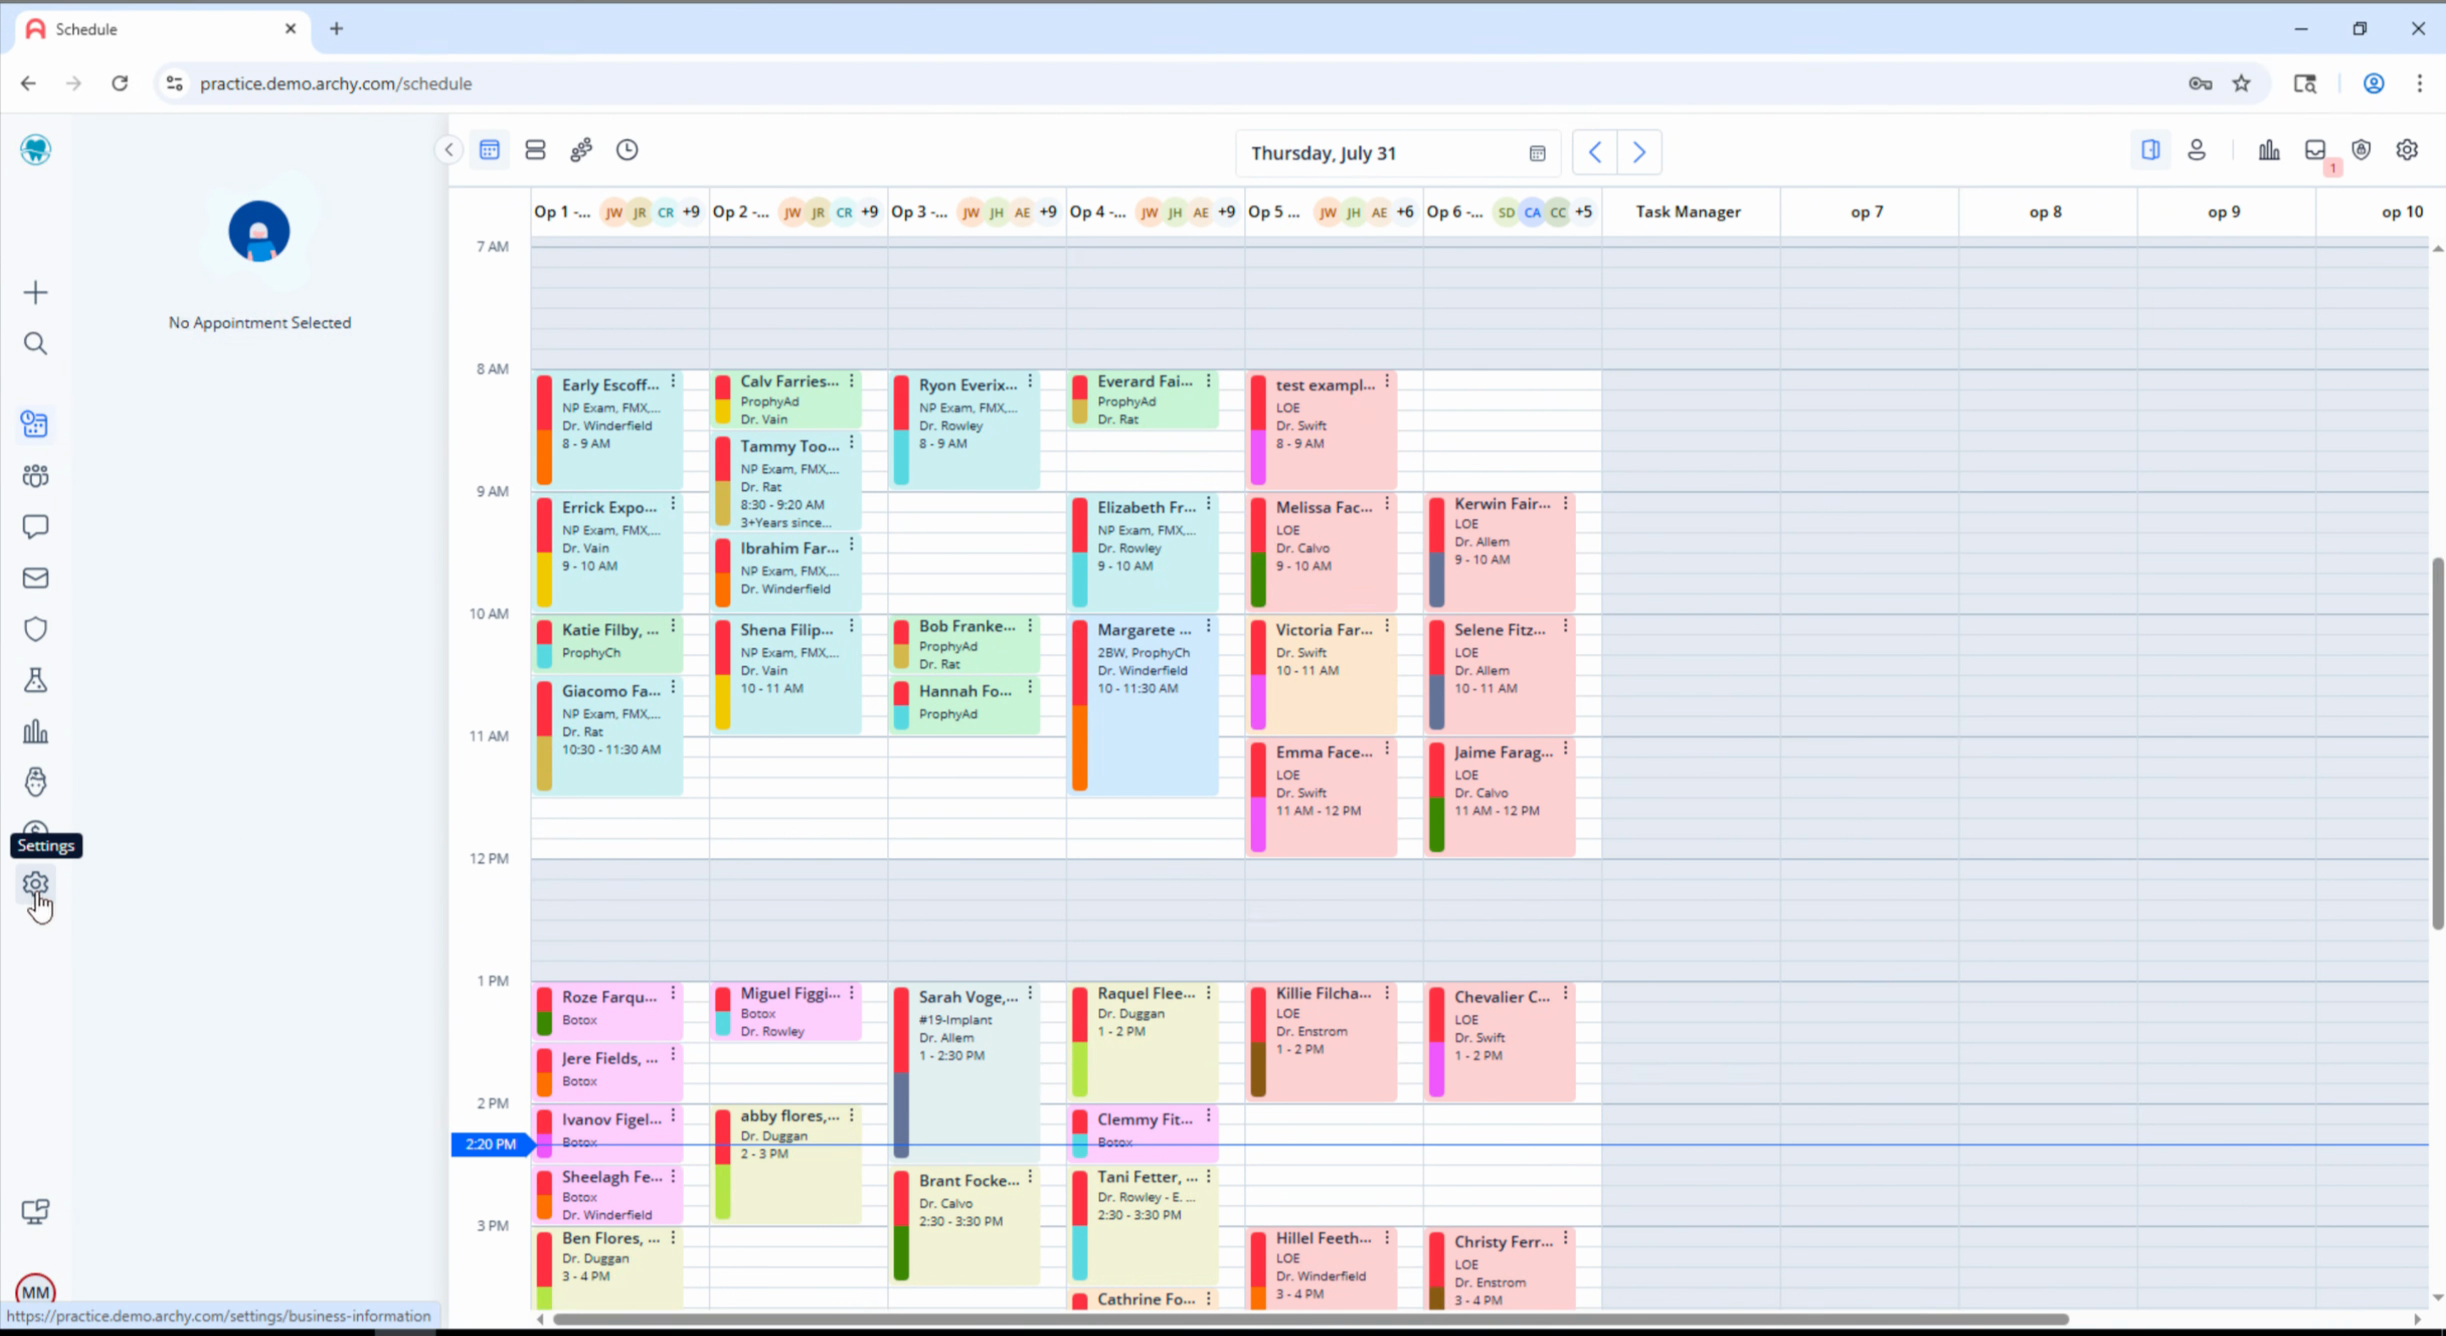
Task: Select the Task Manager column header
Action: pos(1688,212)
